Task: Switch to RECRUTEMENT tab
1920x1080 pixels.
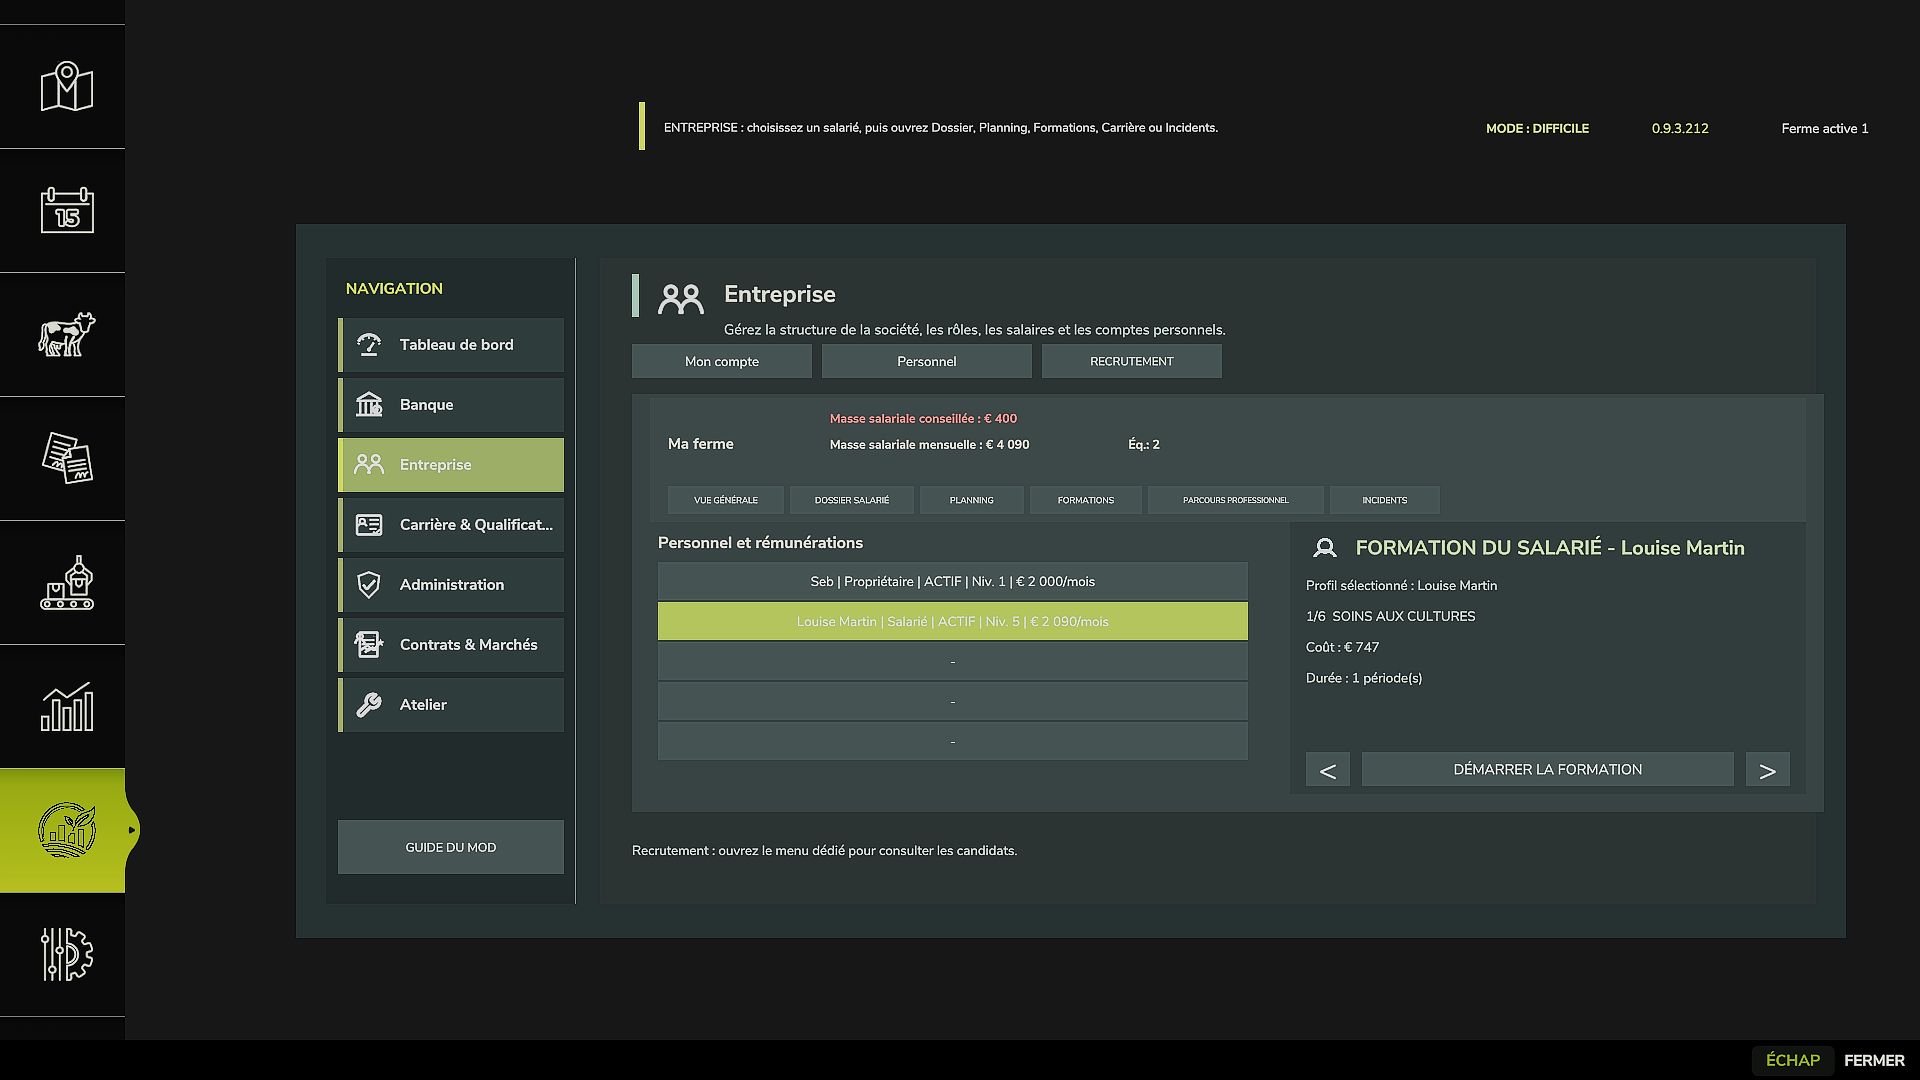Action: (1132, 361)
